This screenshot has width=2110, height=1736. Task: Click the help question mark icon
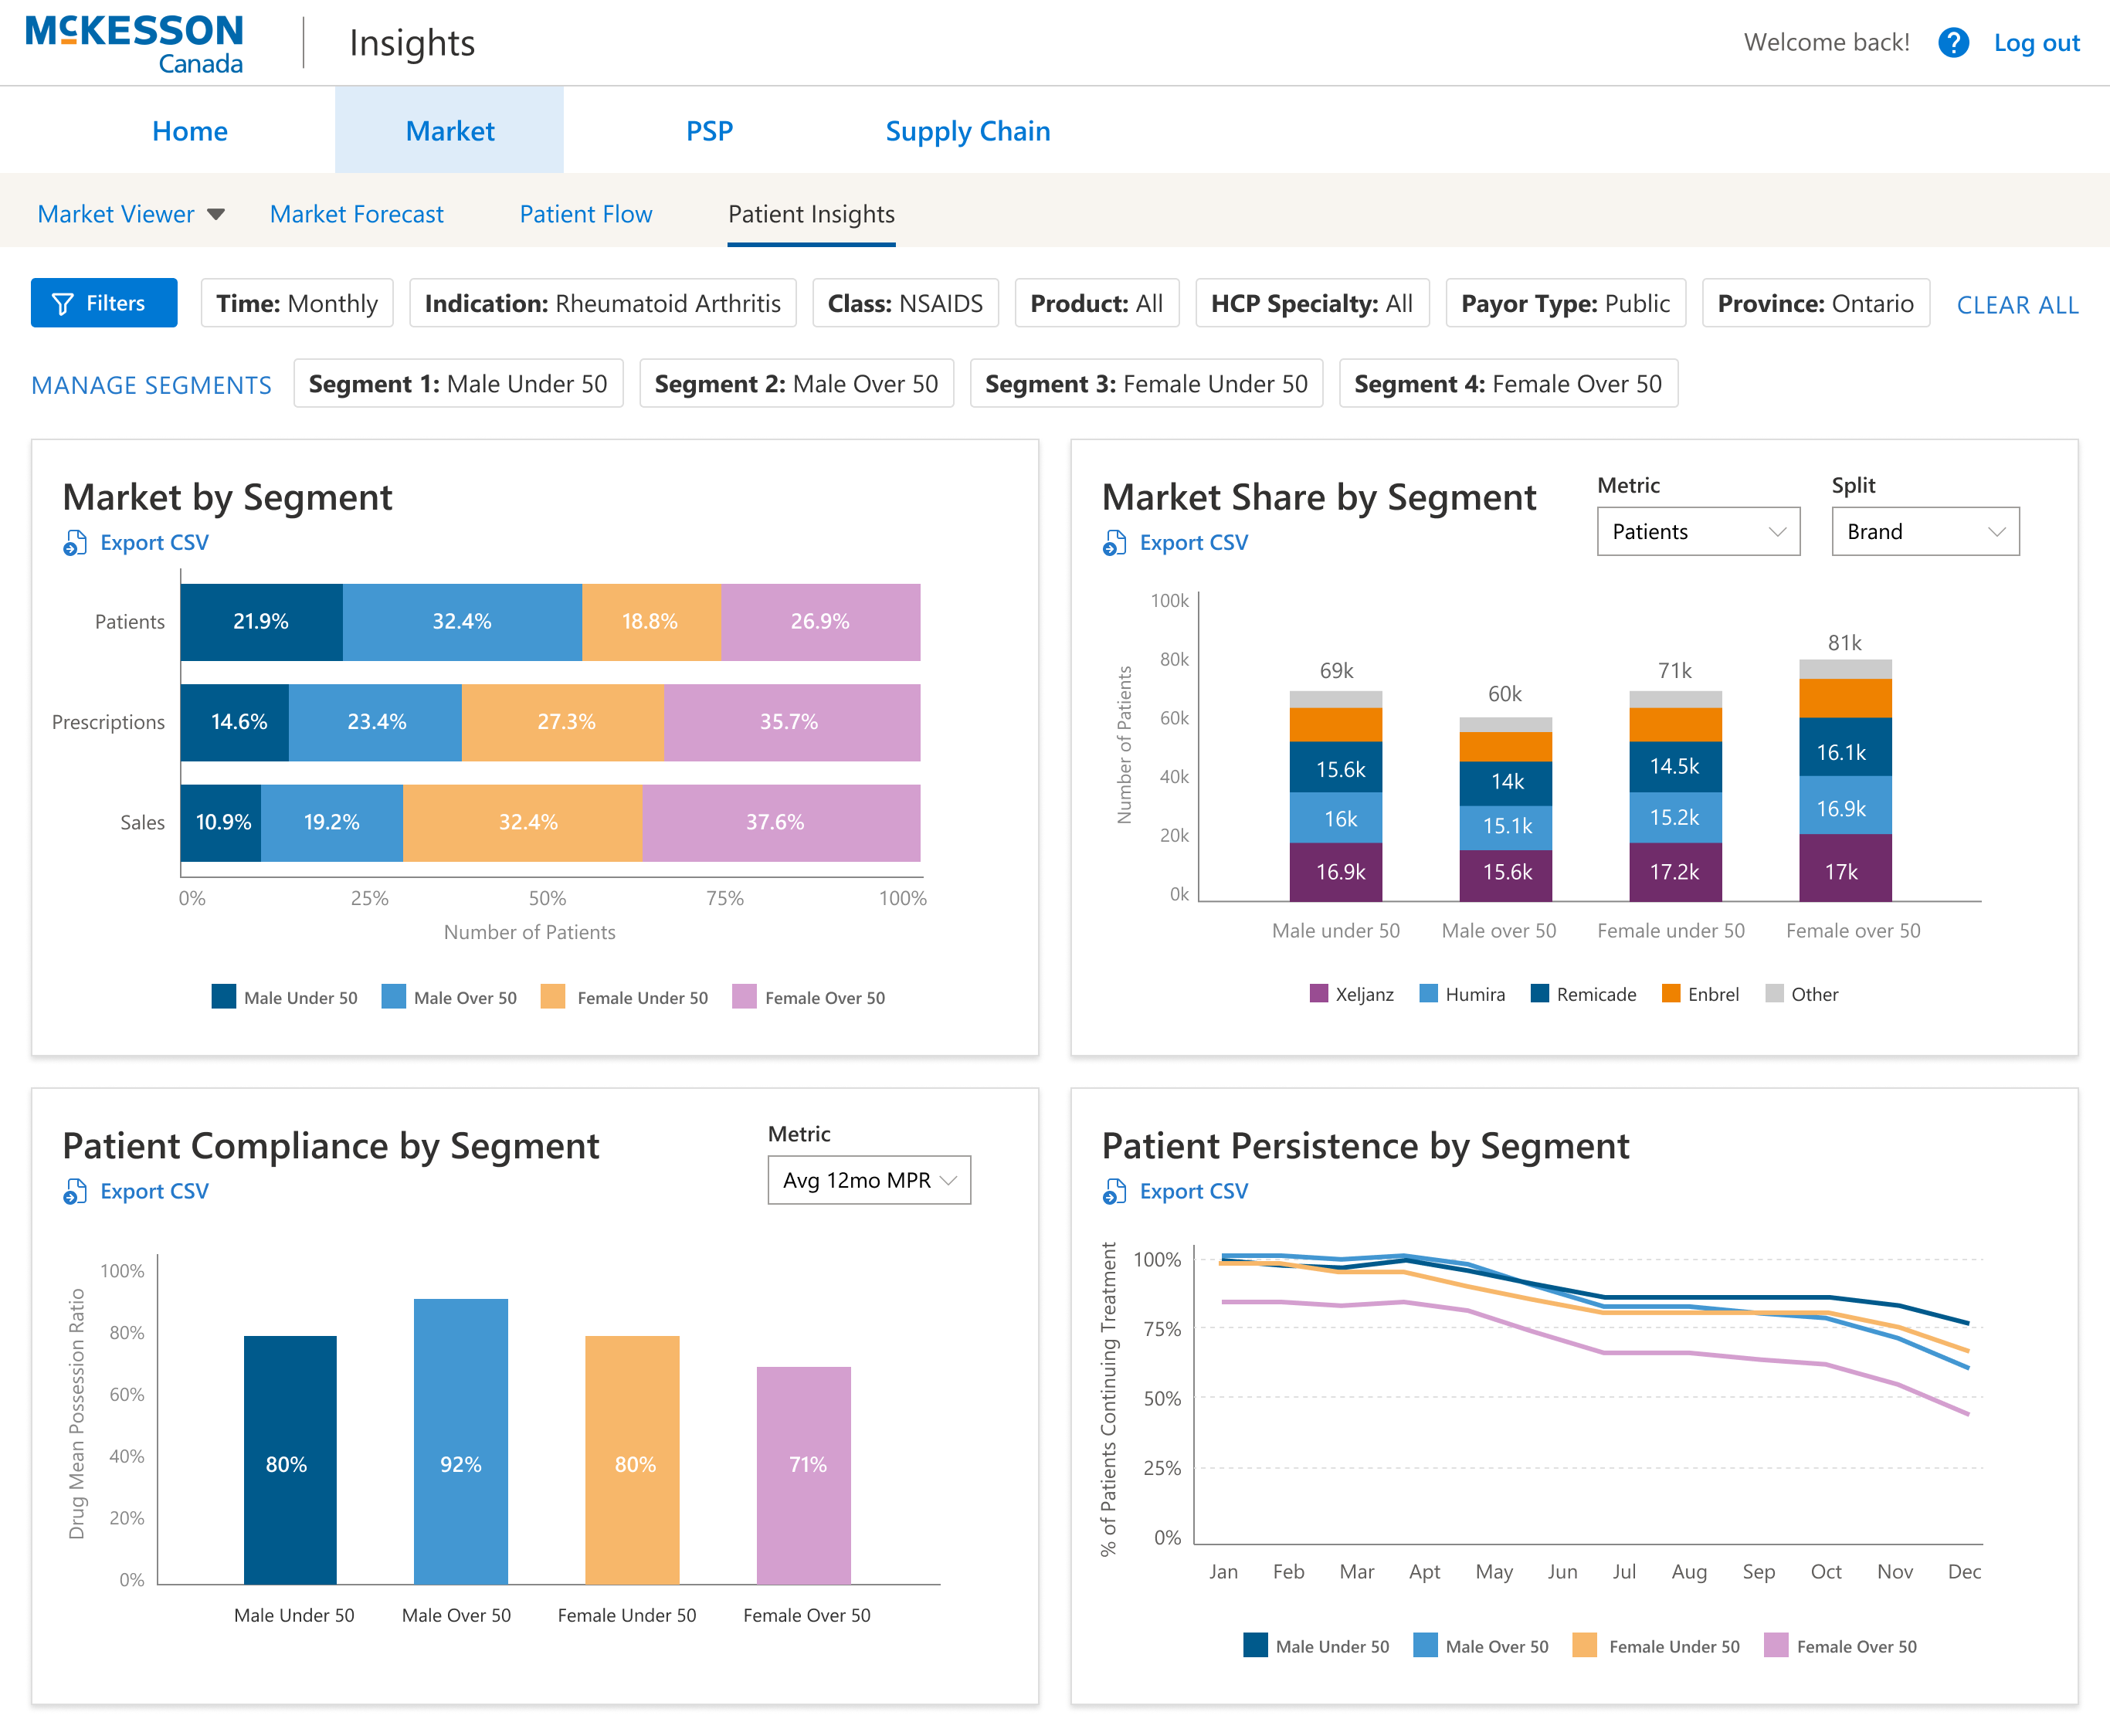1953,42
